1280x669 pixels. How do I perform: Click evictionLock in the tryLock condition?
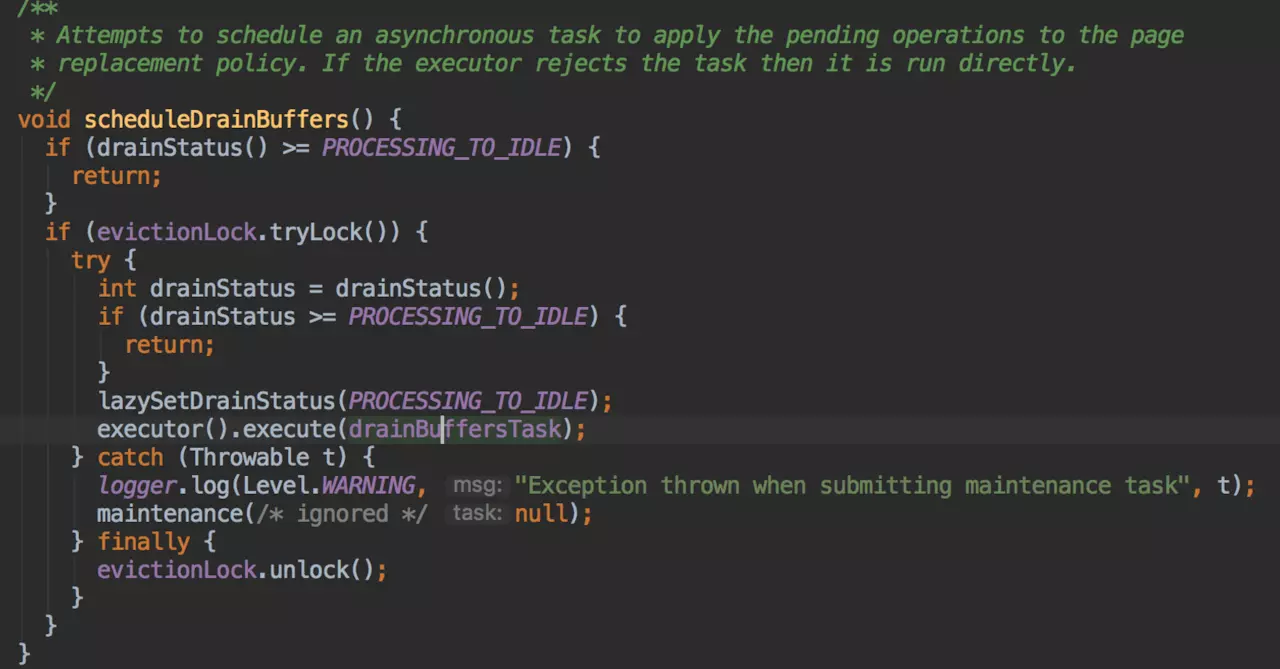[x=177, y=232]
